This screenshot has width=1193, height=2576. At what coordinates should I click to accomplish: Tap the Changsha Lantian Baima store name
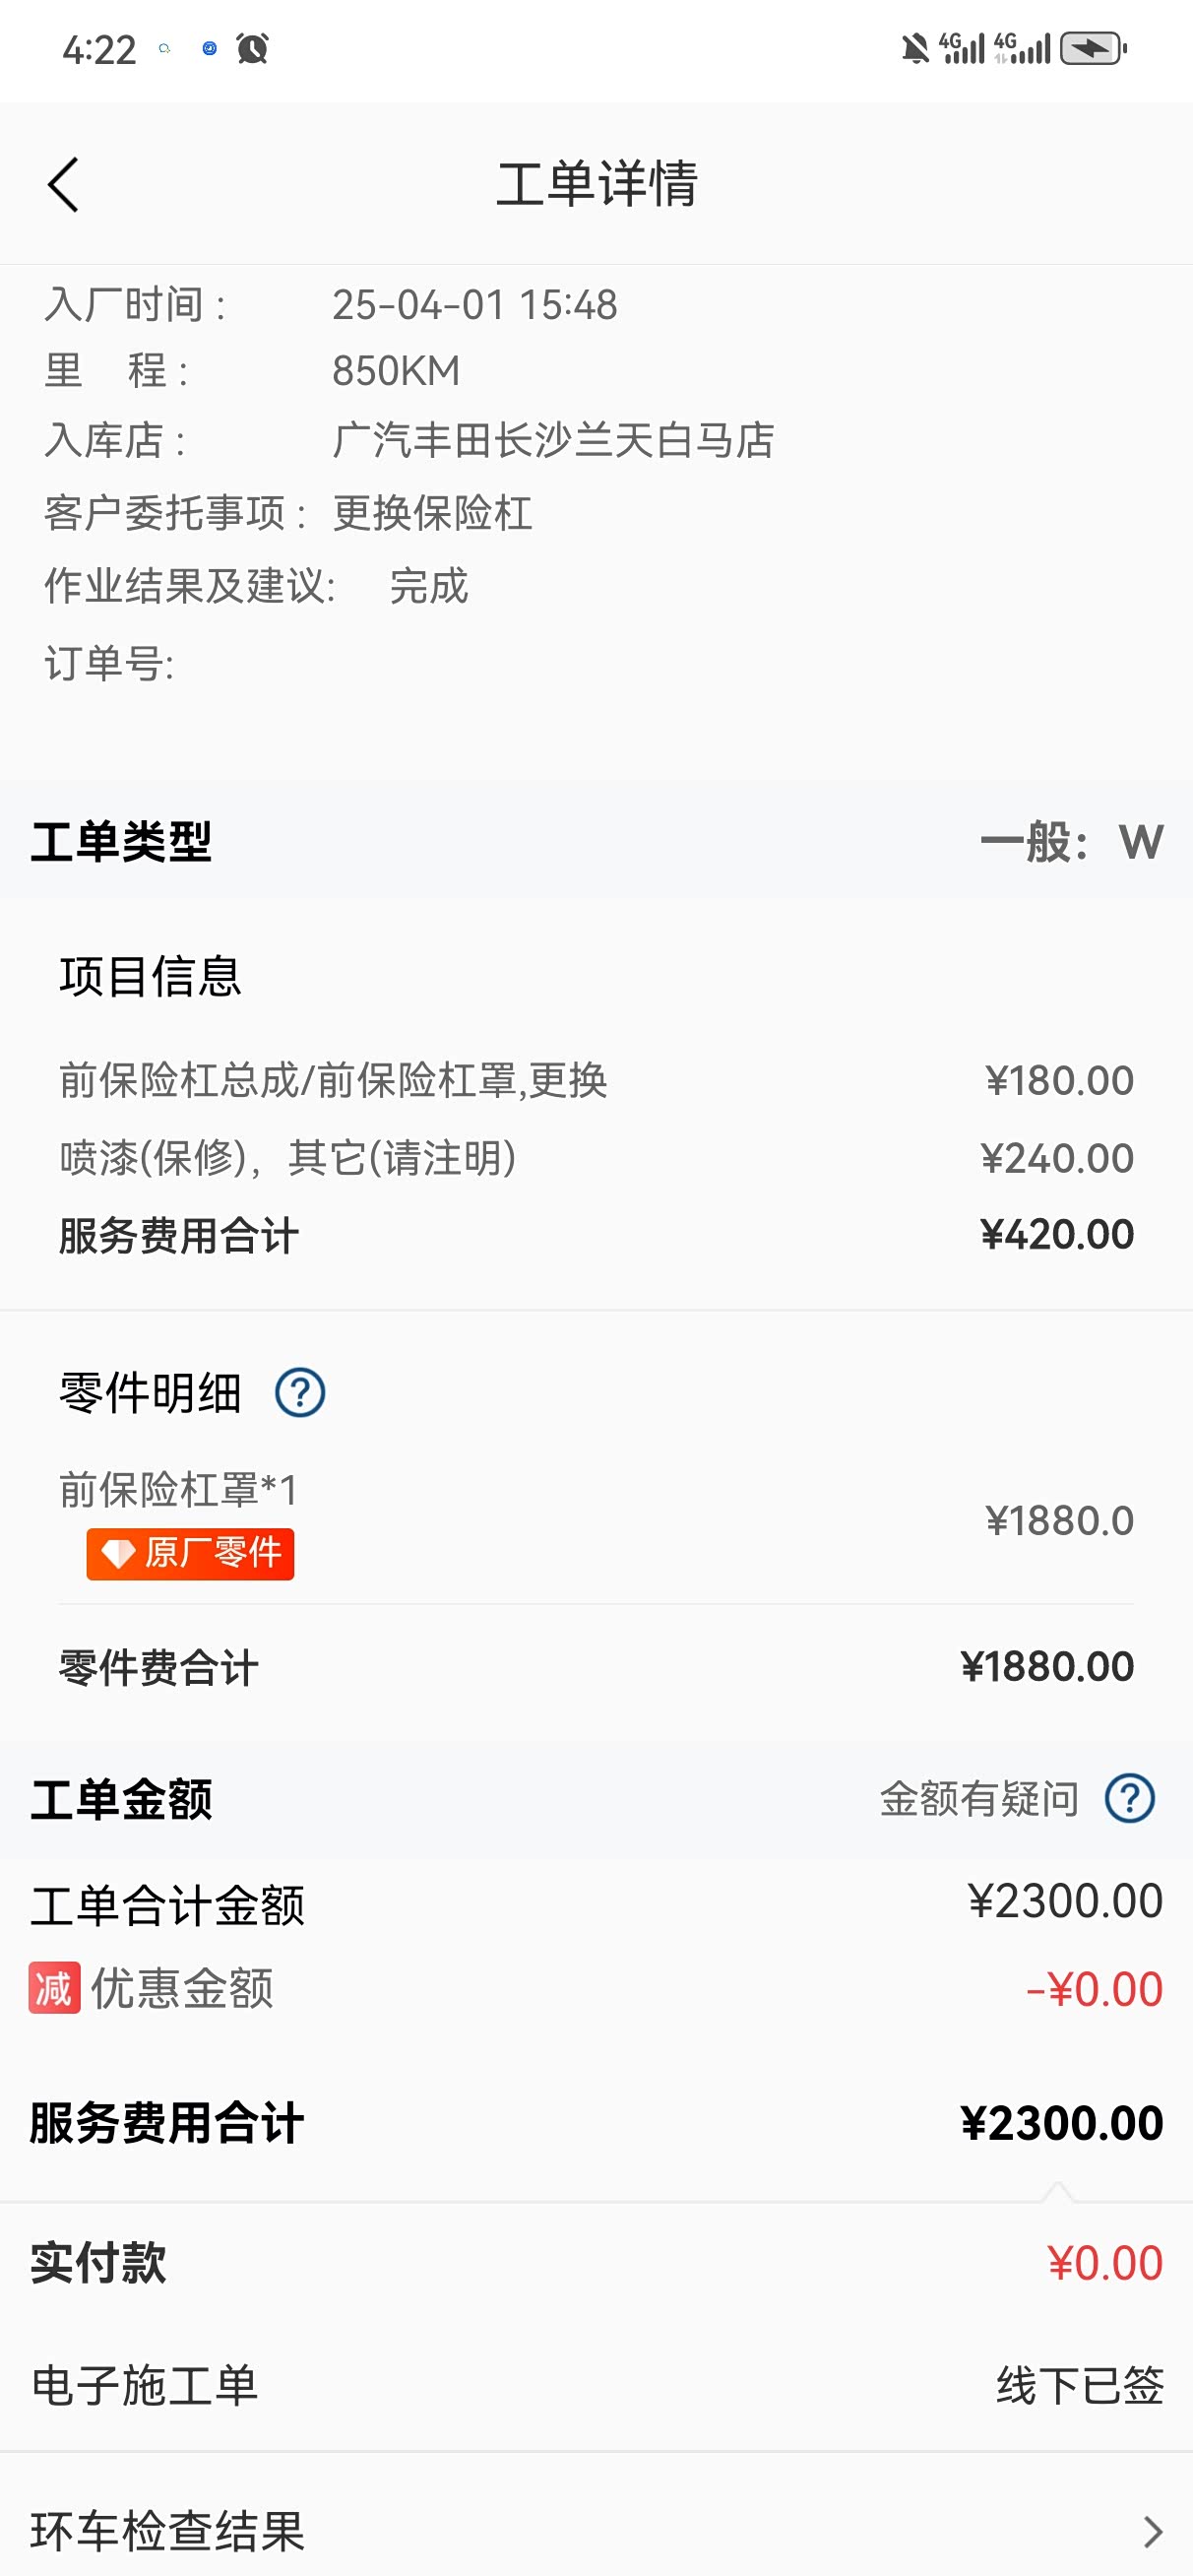[x=553, y=440]
